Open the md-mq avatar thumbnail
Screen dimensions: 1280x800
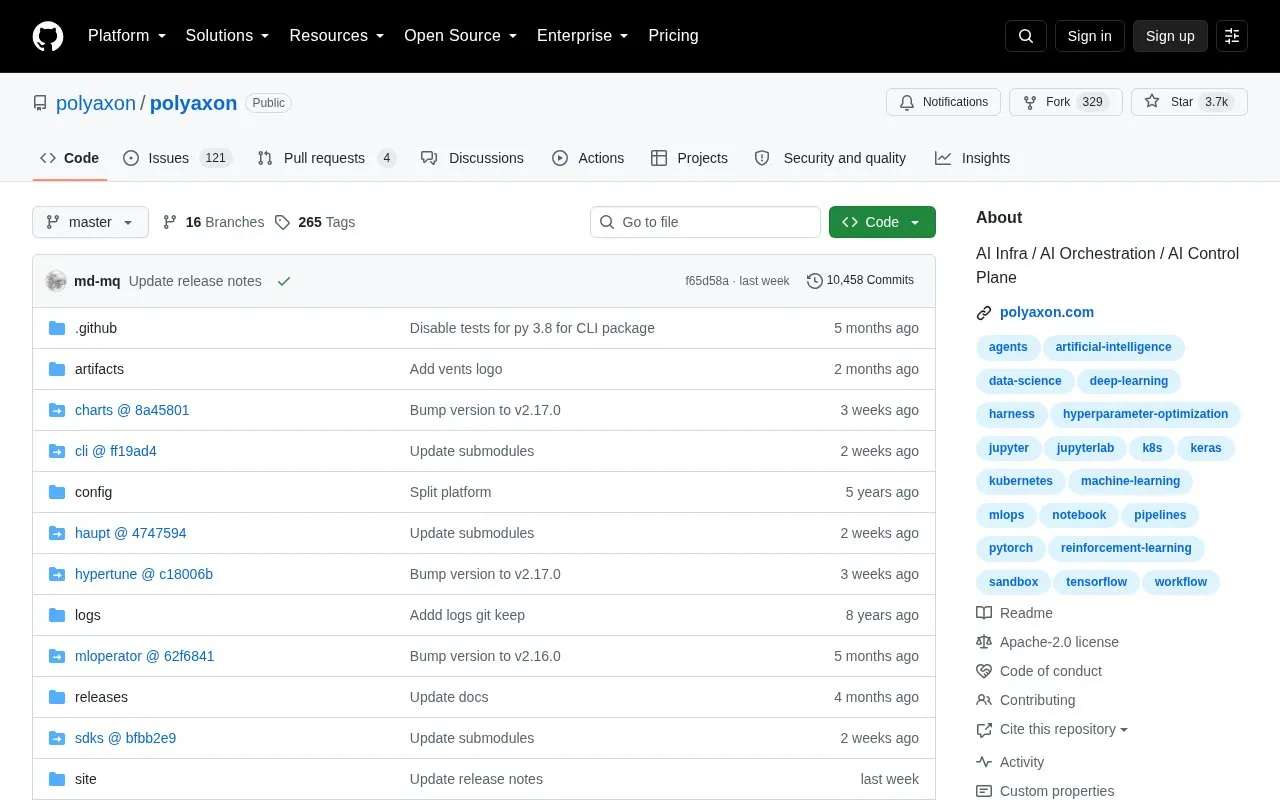[56, 281]
